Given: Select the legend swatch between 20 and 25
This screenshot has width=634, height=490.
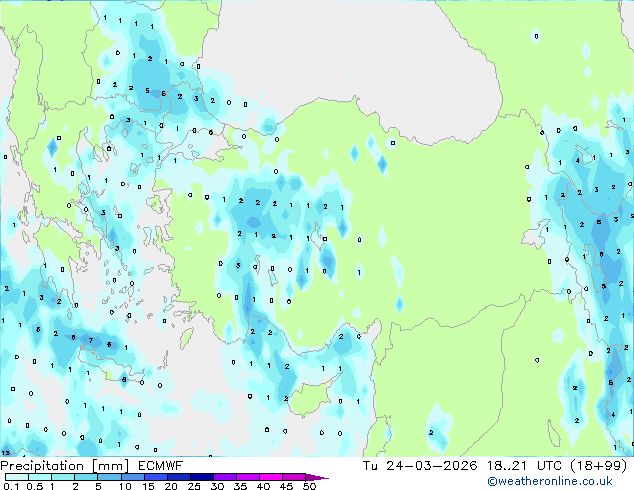Looking at the screenshot, I should click(x=178, y=477).
